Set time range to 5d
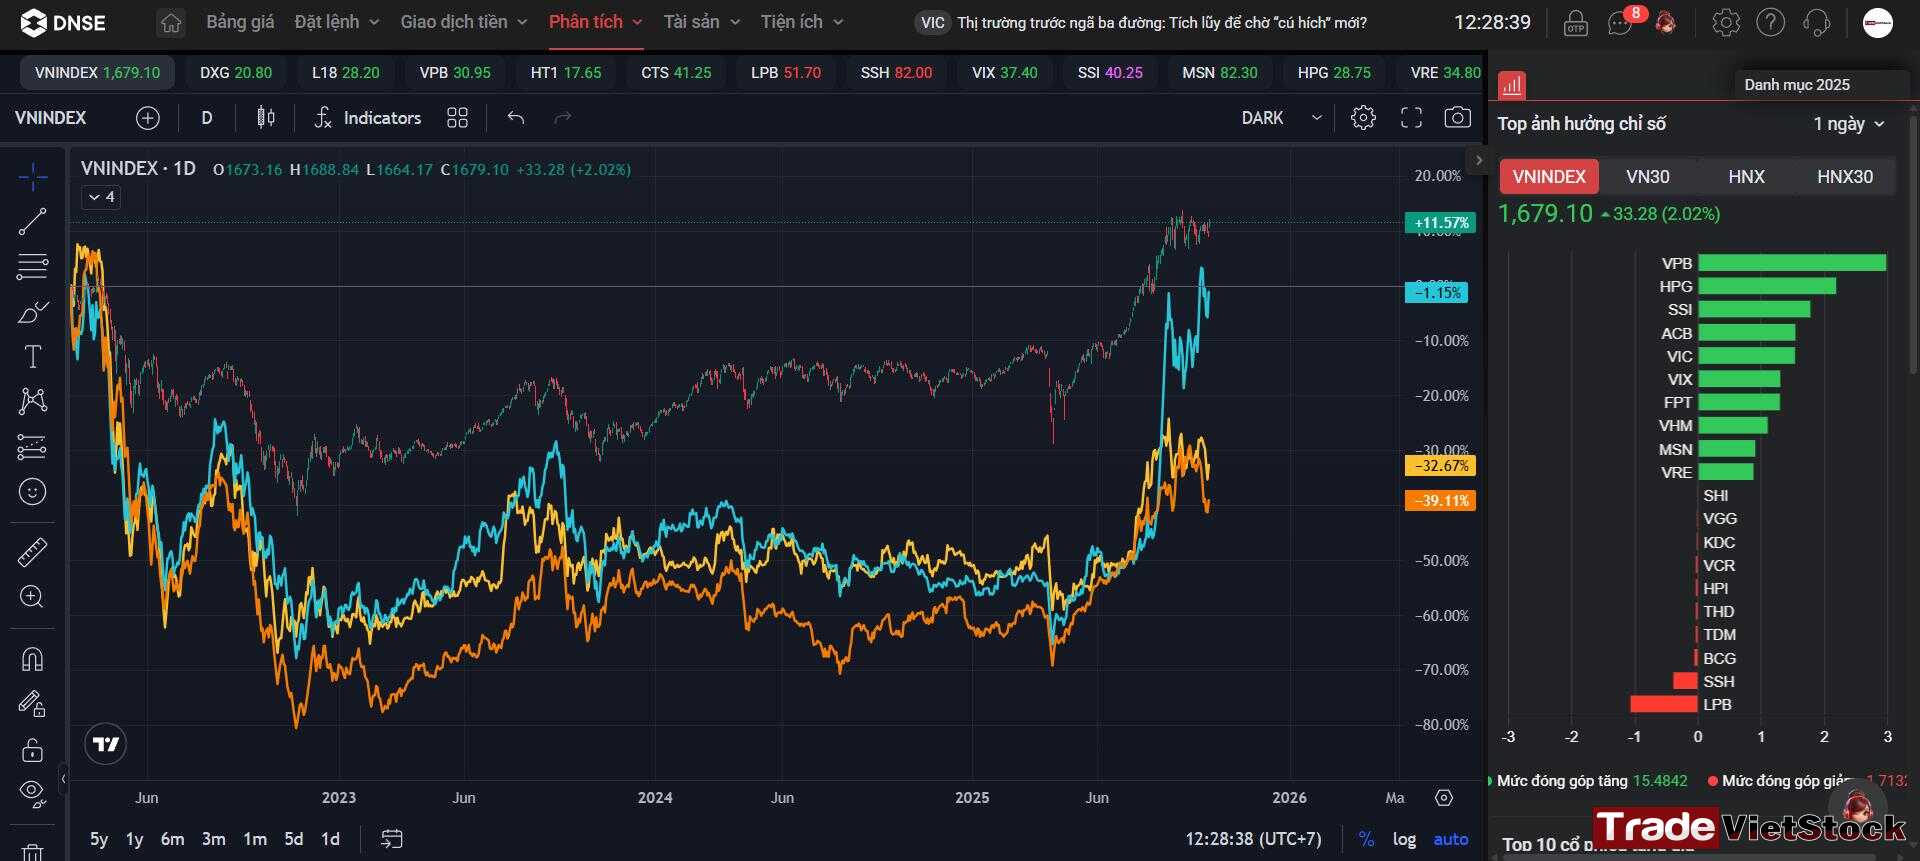1920x861 pixels. pos(294,839)
